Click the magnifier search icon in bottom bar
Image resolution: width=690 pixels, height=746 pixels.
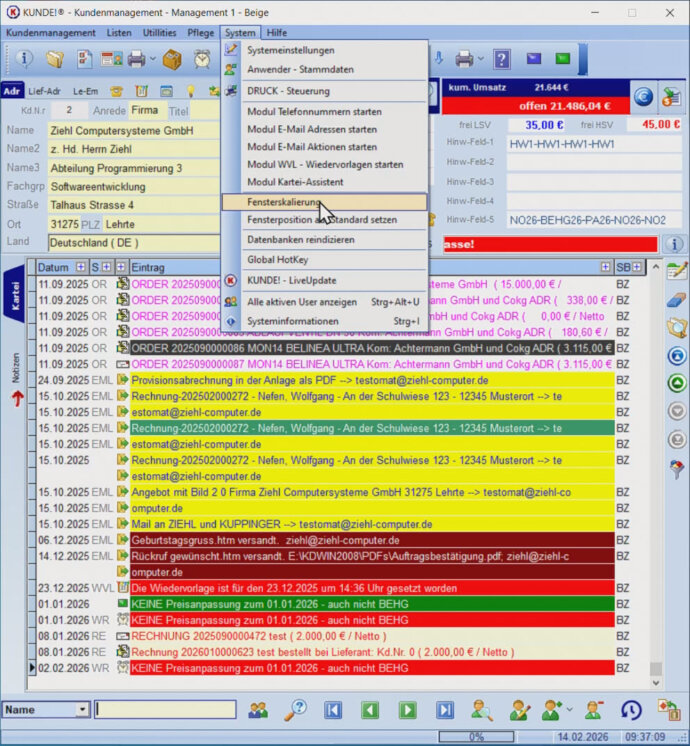(x=295, y=710)
